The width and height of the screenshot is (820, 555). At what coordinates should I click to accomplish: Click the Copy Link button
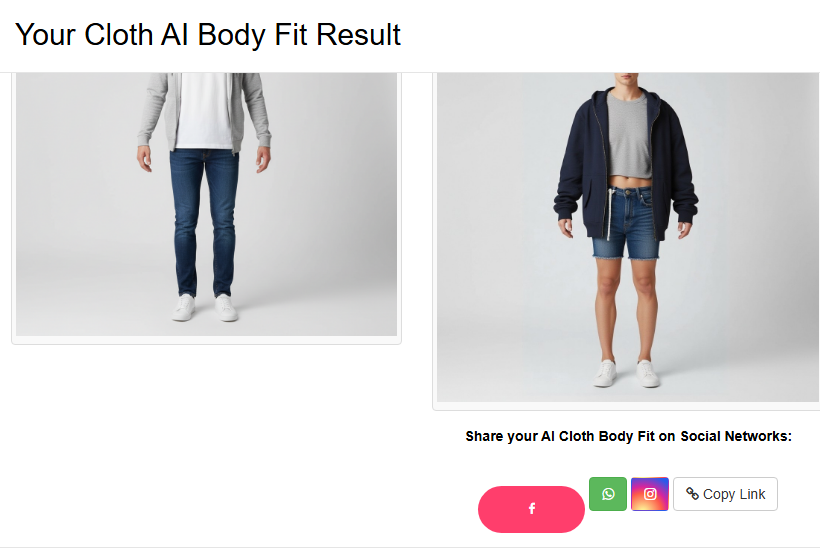(725, 494)
